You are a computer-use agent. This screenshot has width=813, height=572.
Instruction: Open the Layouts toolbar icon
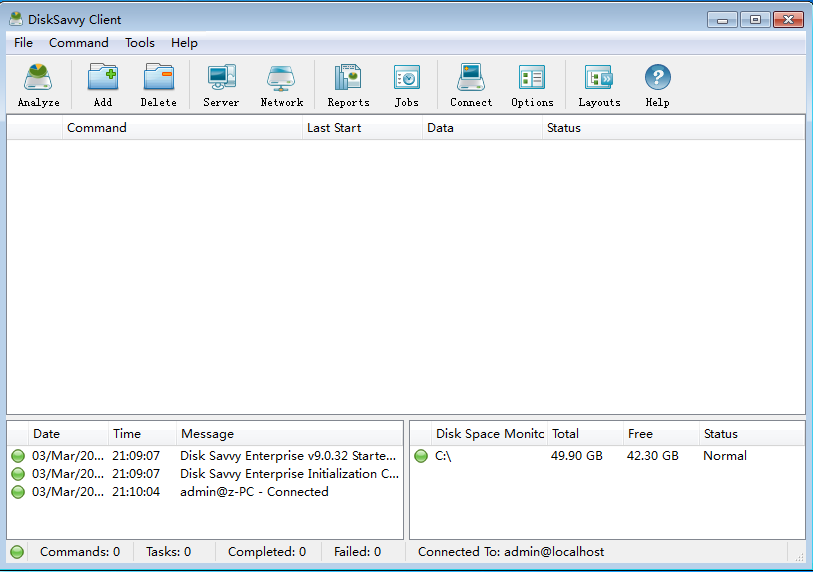click(x=599, y=78)
